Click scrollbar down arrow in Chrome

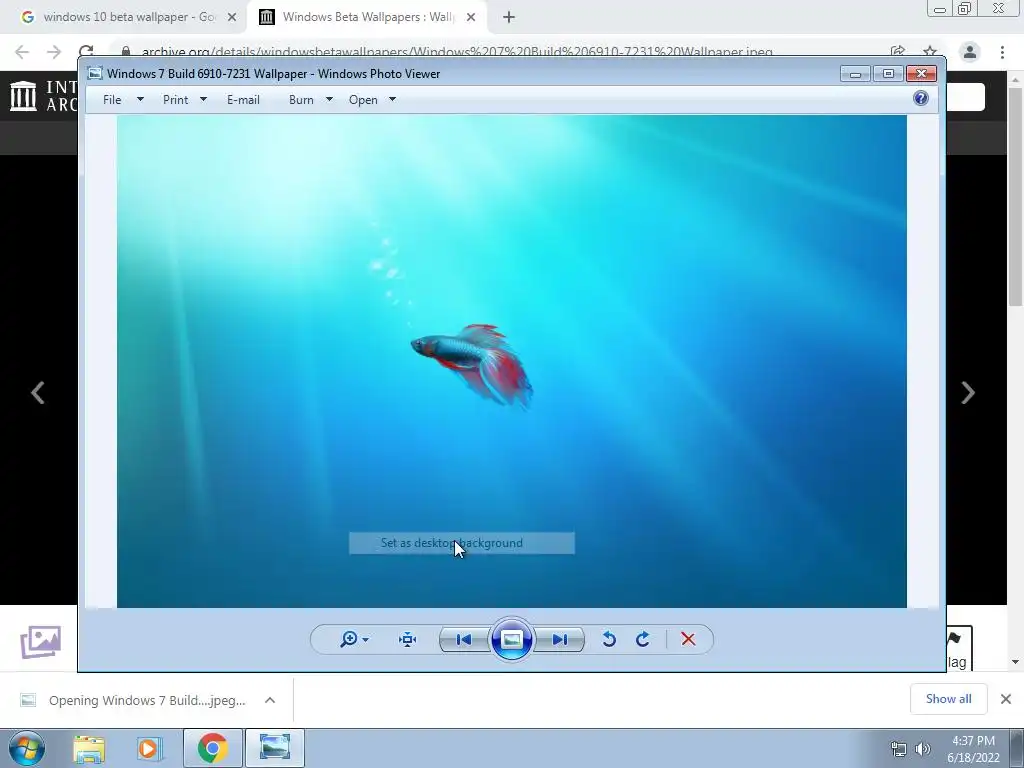click(1015, 662)
